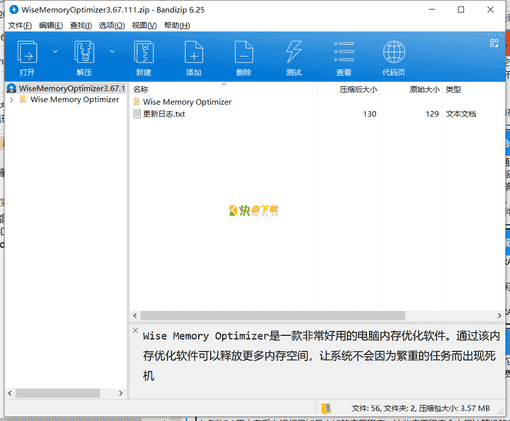Image resolution: width=510 pixels, height=421 pixels.
Task: Click the left arrow of file list scrollbar
Action: click(135, 315)
